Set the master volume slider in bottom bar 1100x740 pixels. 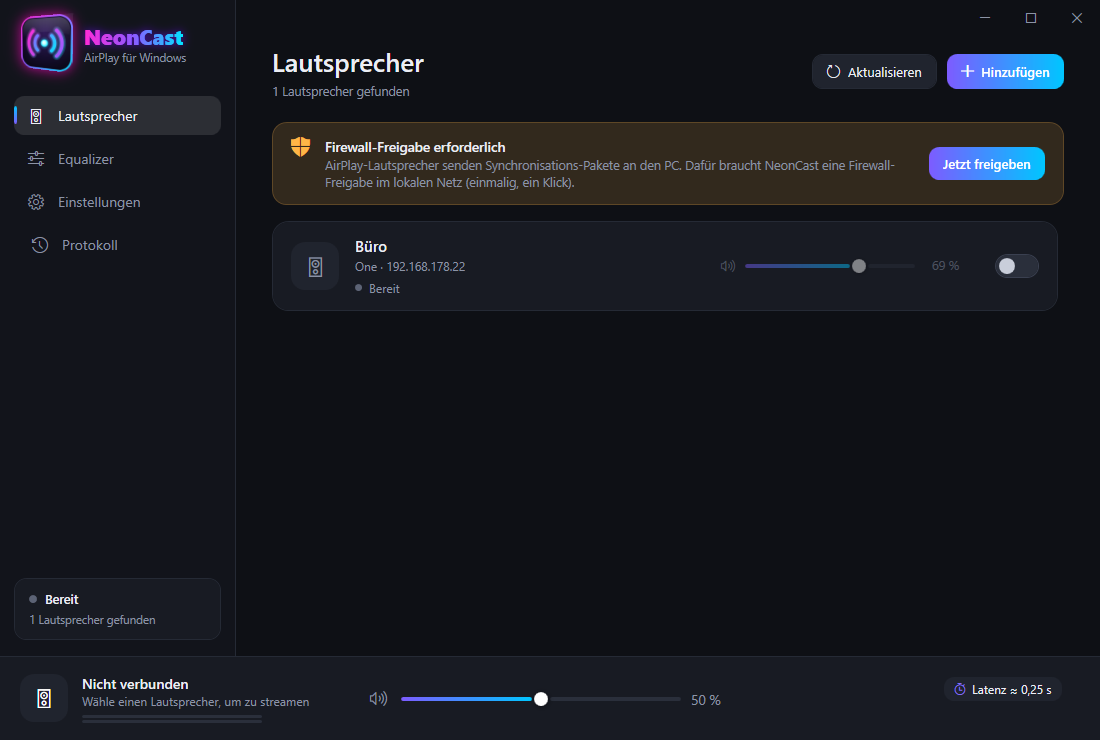[540, 699]
